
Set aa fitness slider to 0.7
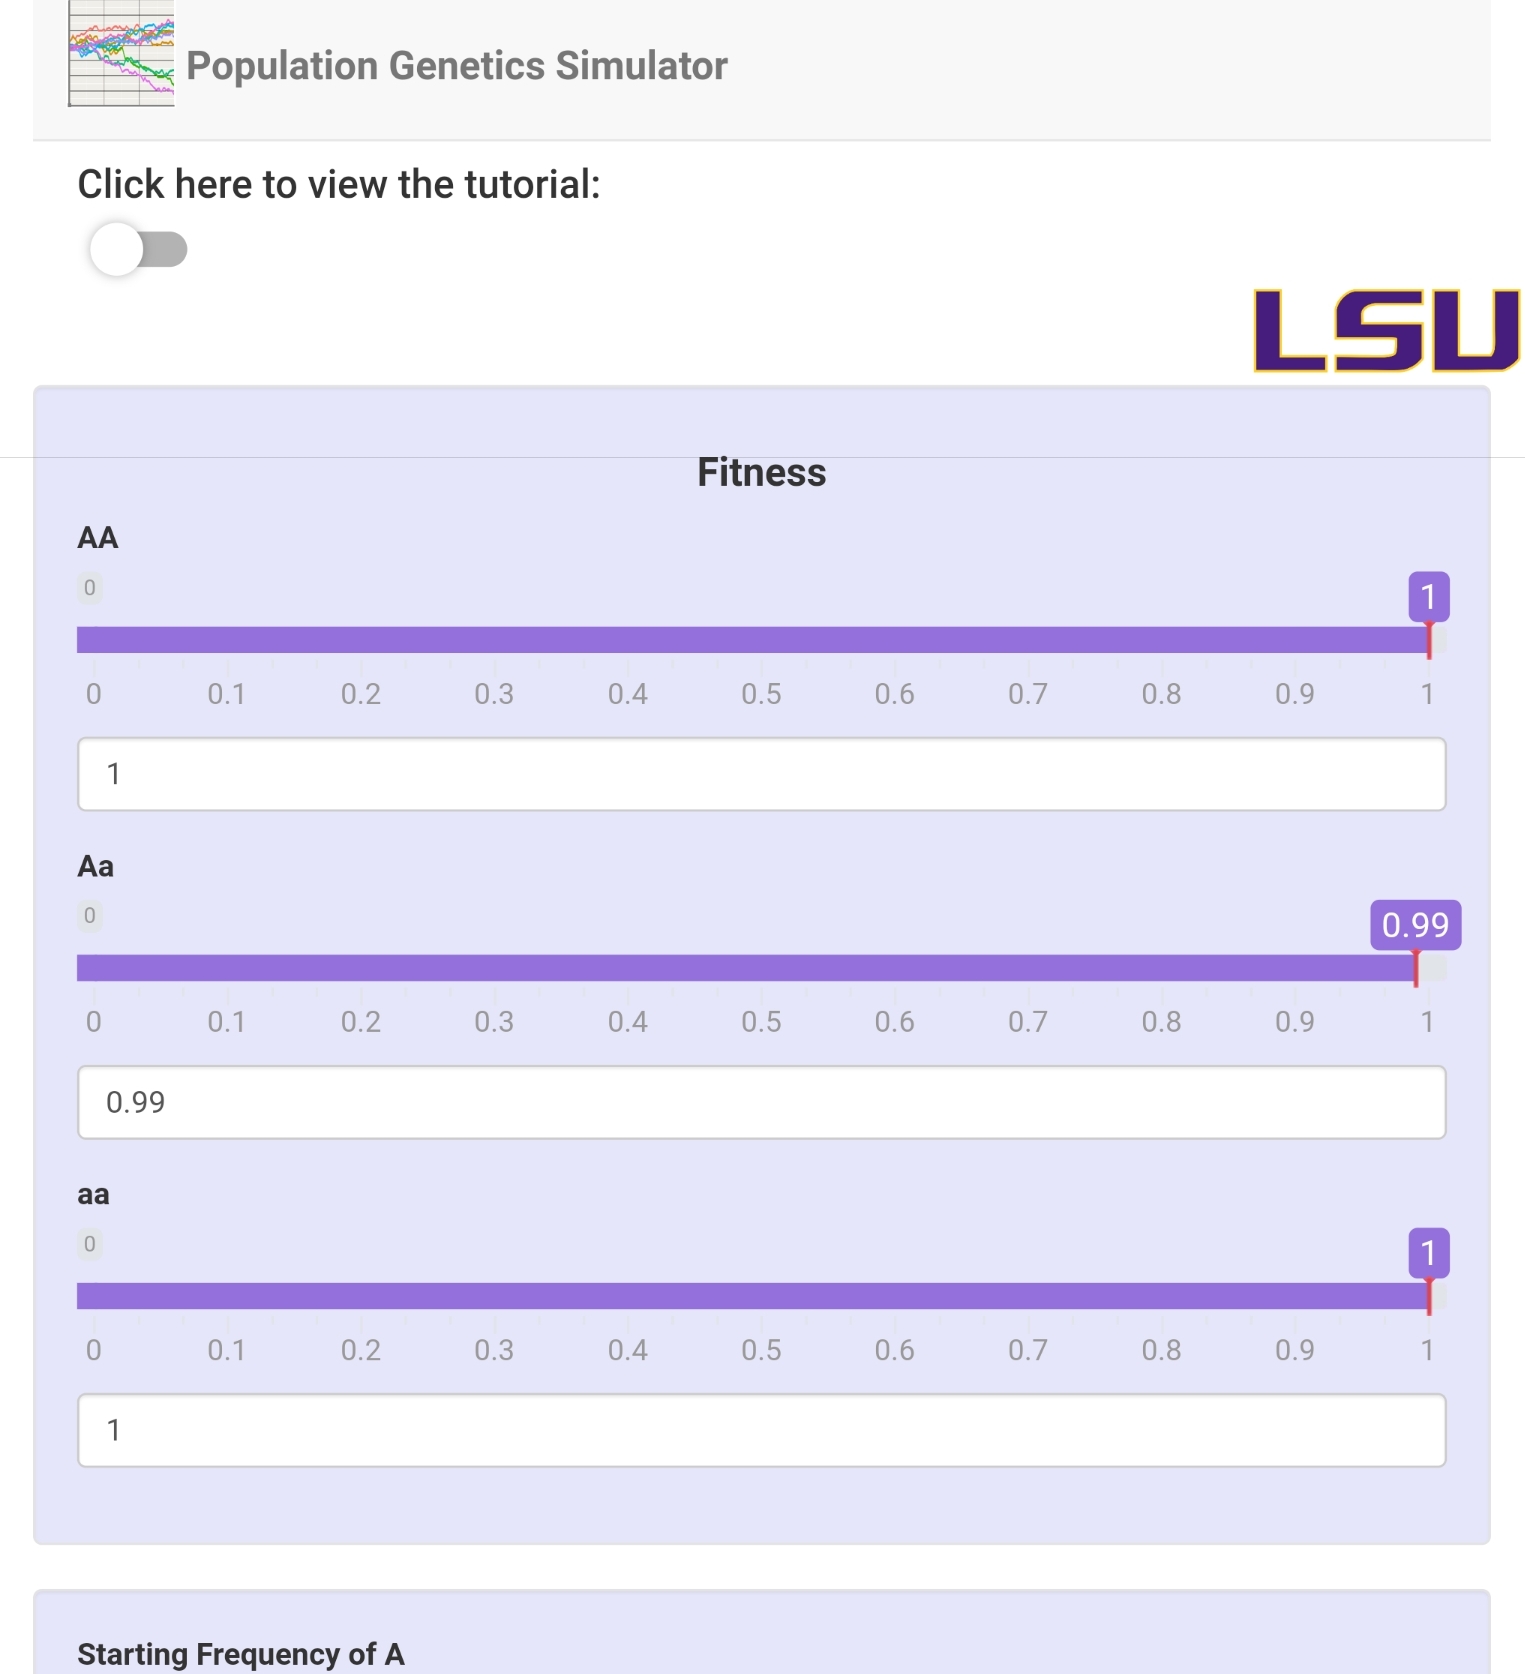[1028, 1296]
